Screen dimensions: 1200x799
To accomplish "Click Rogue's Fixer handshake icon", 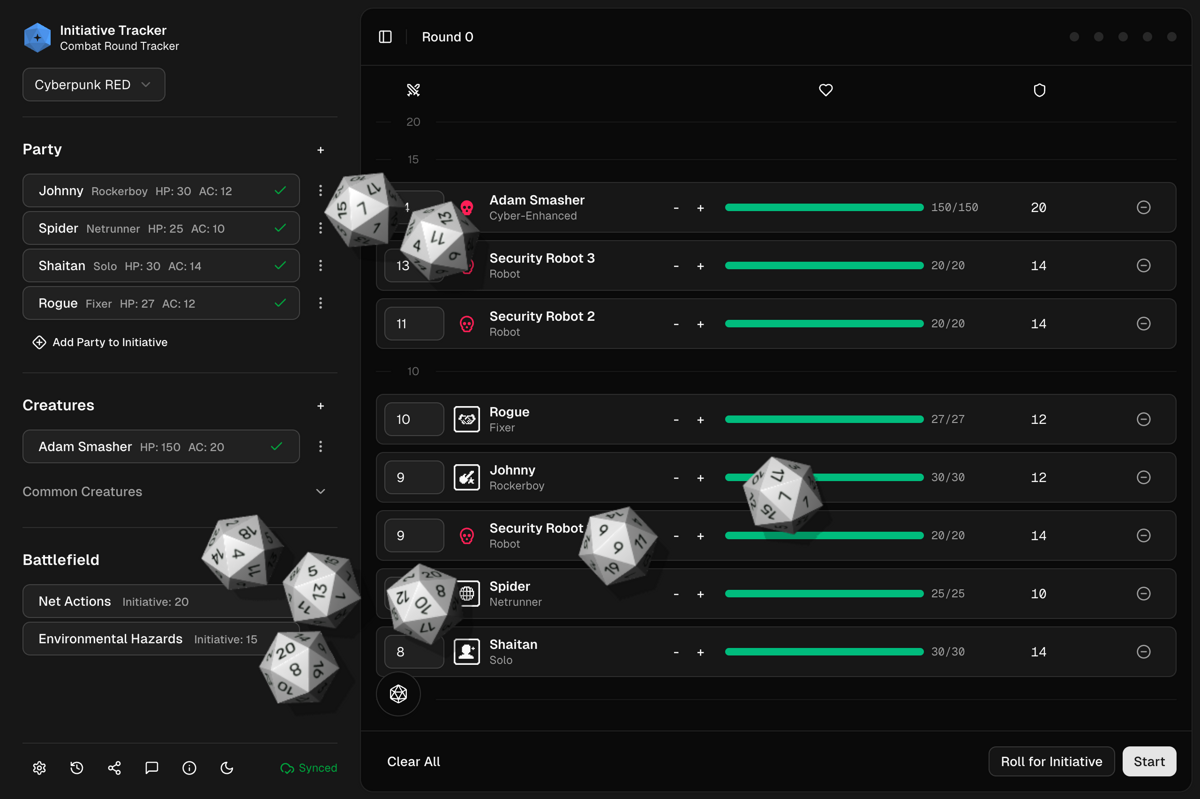I will click(x=467, y=420).
